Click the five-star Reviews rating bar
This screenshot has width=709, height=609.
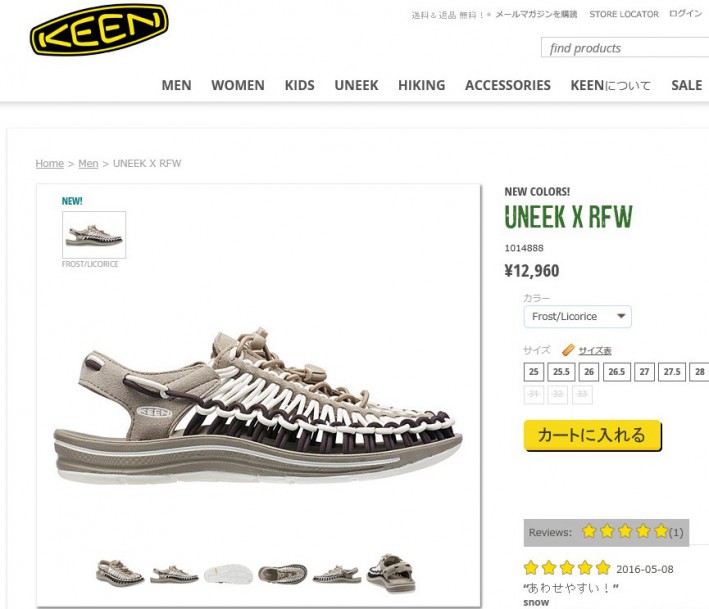[606, 532]
